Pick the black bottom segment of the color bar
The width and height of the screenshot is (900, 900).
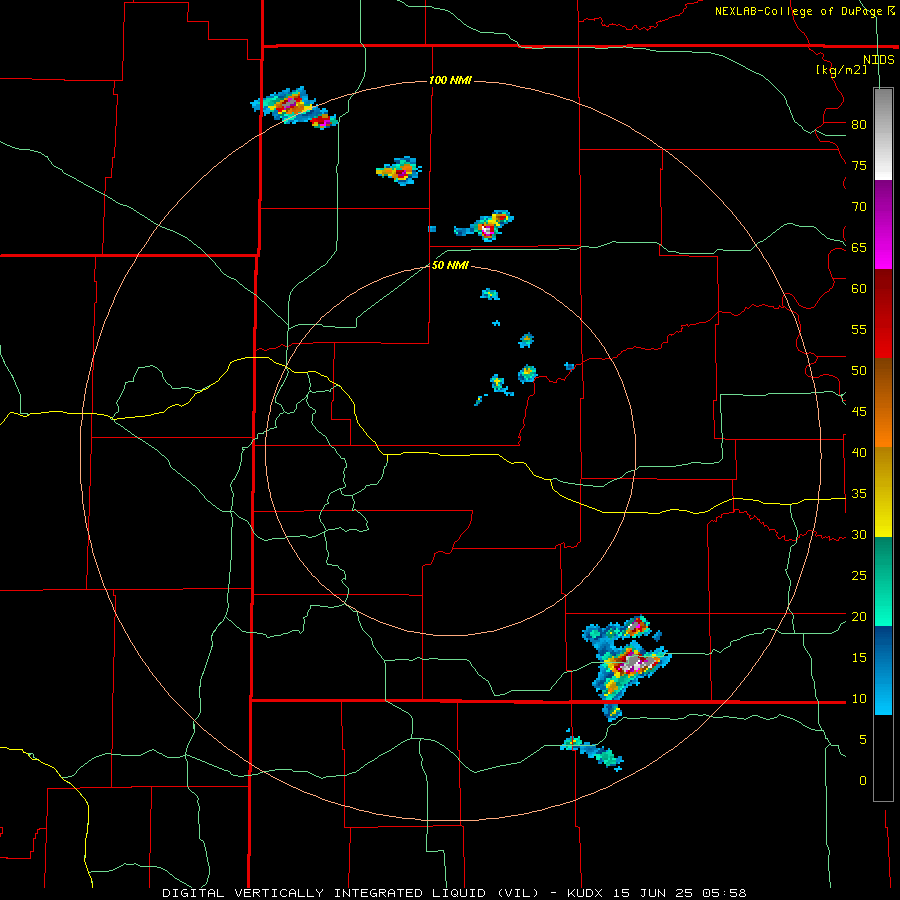(883, 758)
